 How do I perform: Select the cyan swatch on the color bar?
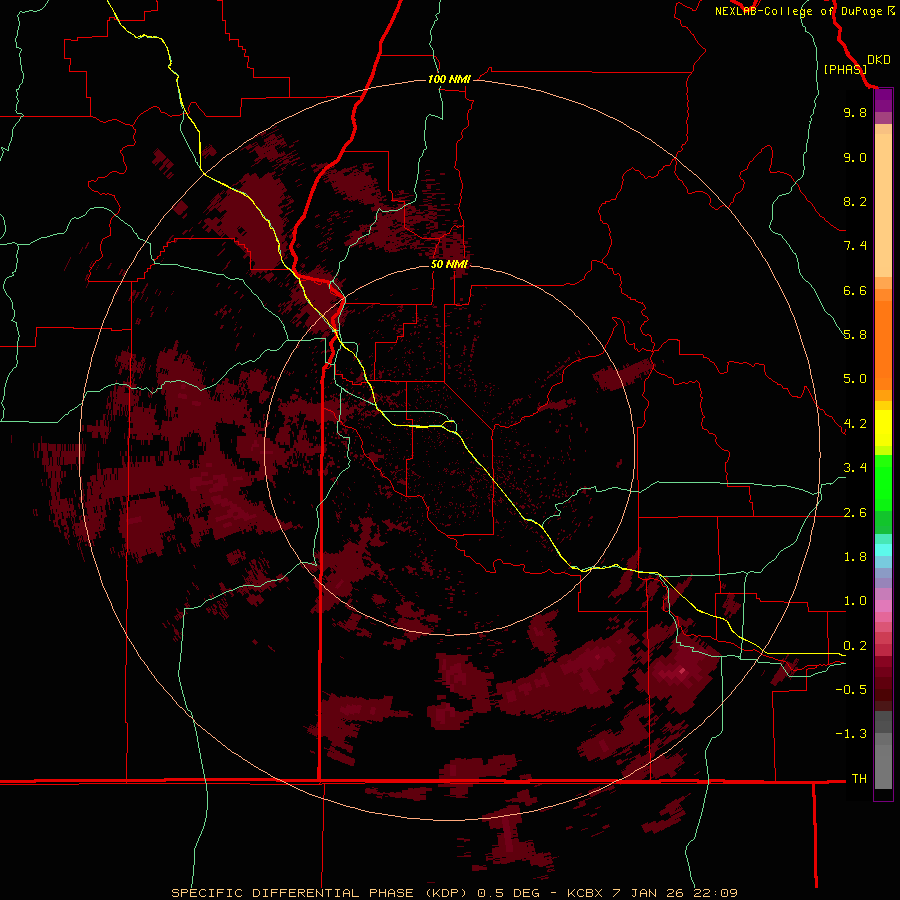(x=883, y=550)
